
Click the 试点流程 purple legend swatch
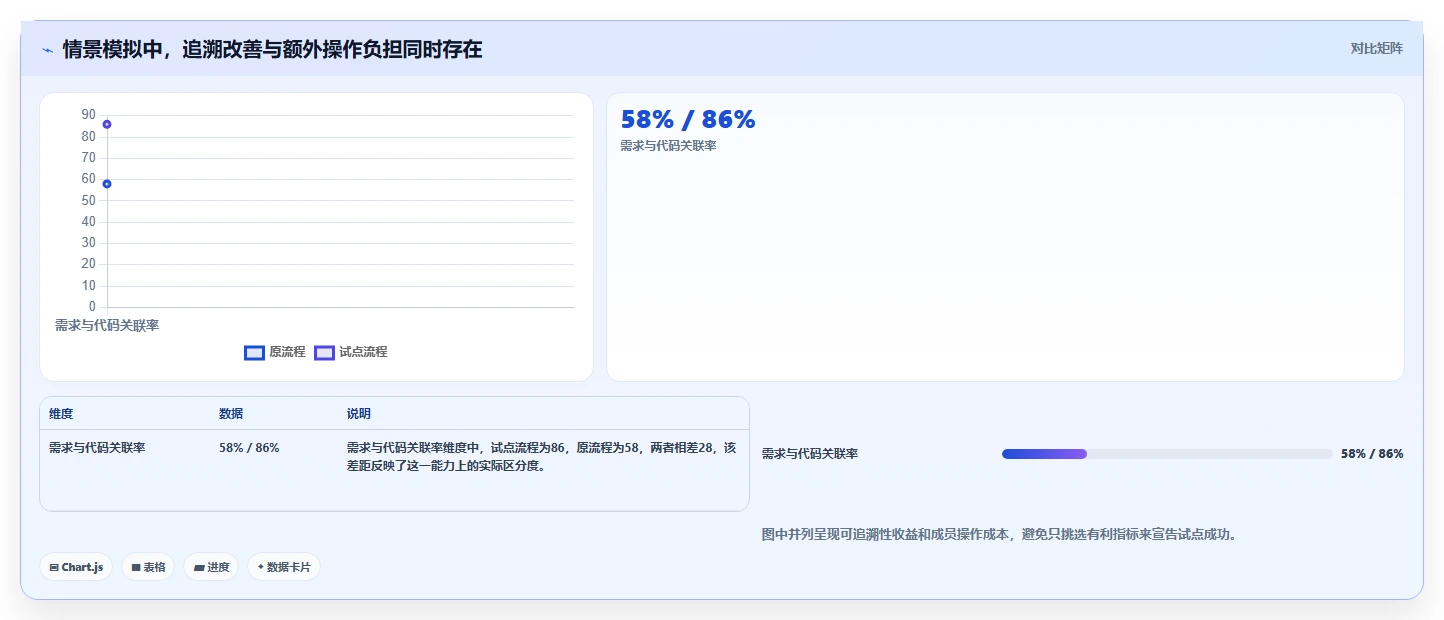(x=324, y=352)
